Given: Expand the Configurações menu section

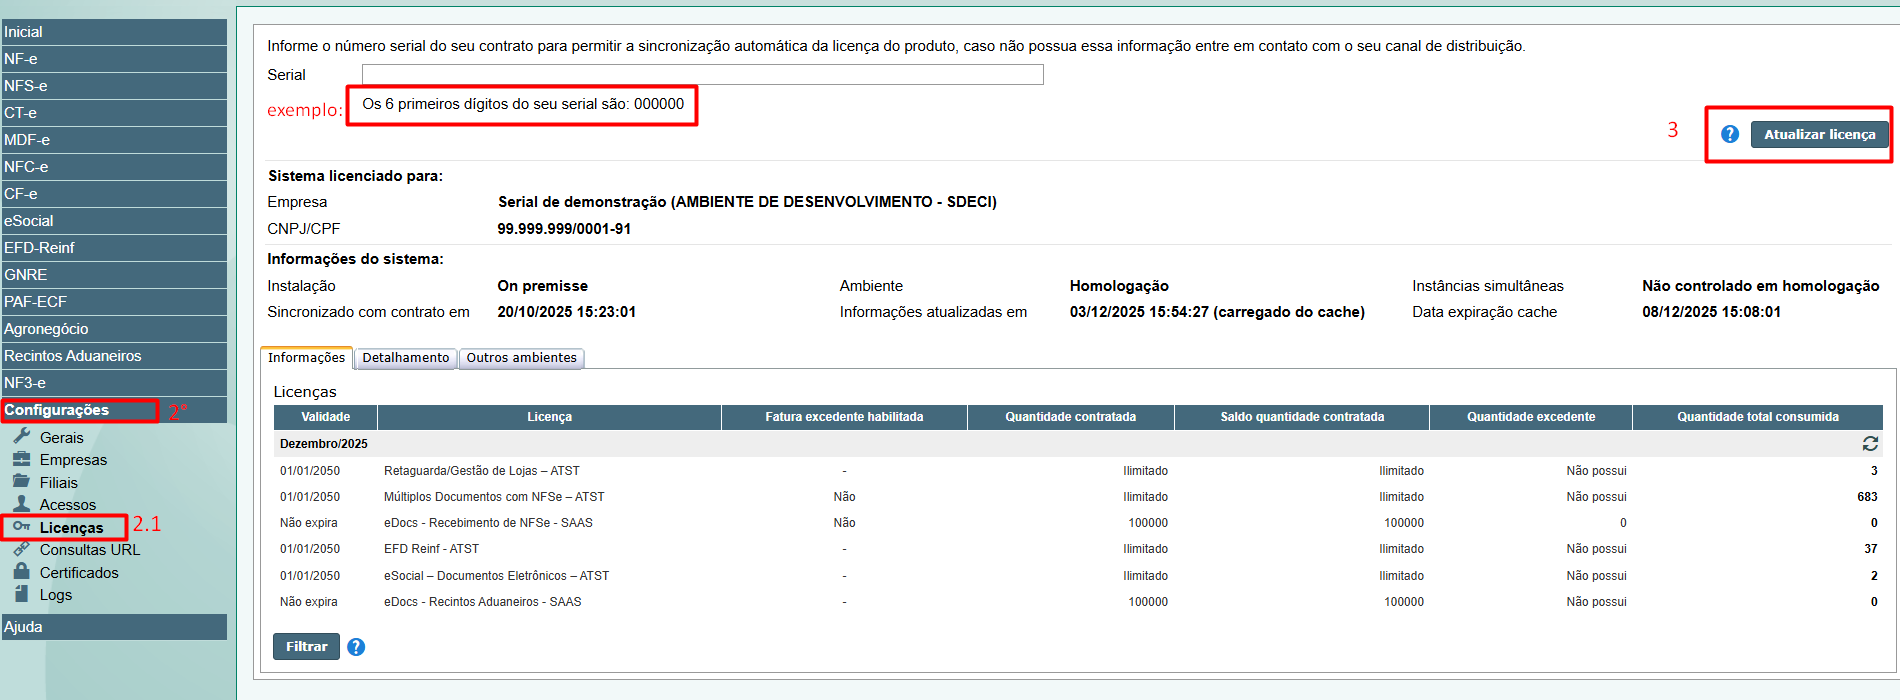Looking at the screenshot, I should tap(57, 410).
